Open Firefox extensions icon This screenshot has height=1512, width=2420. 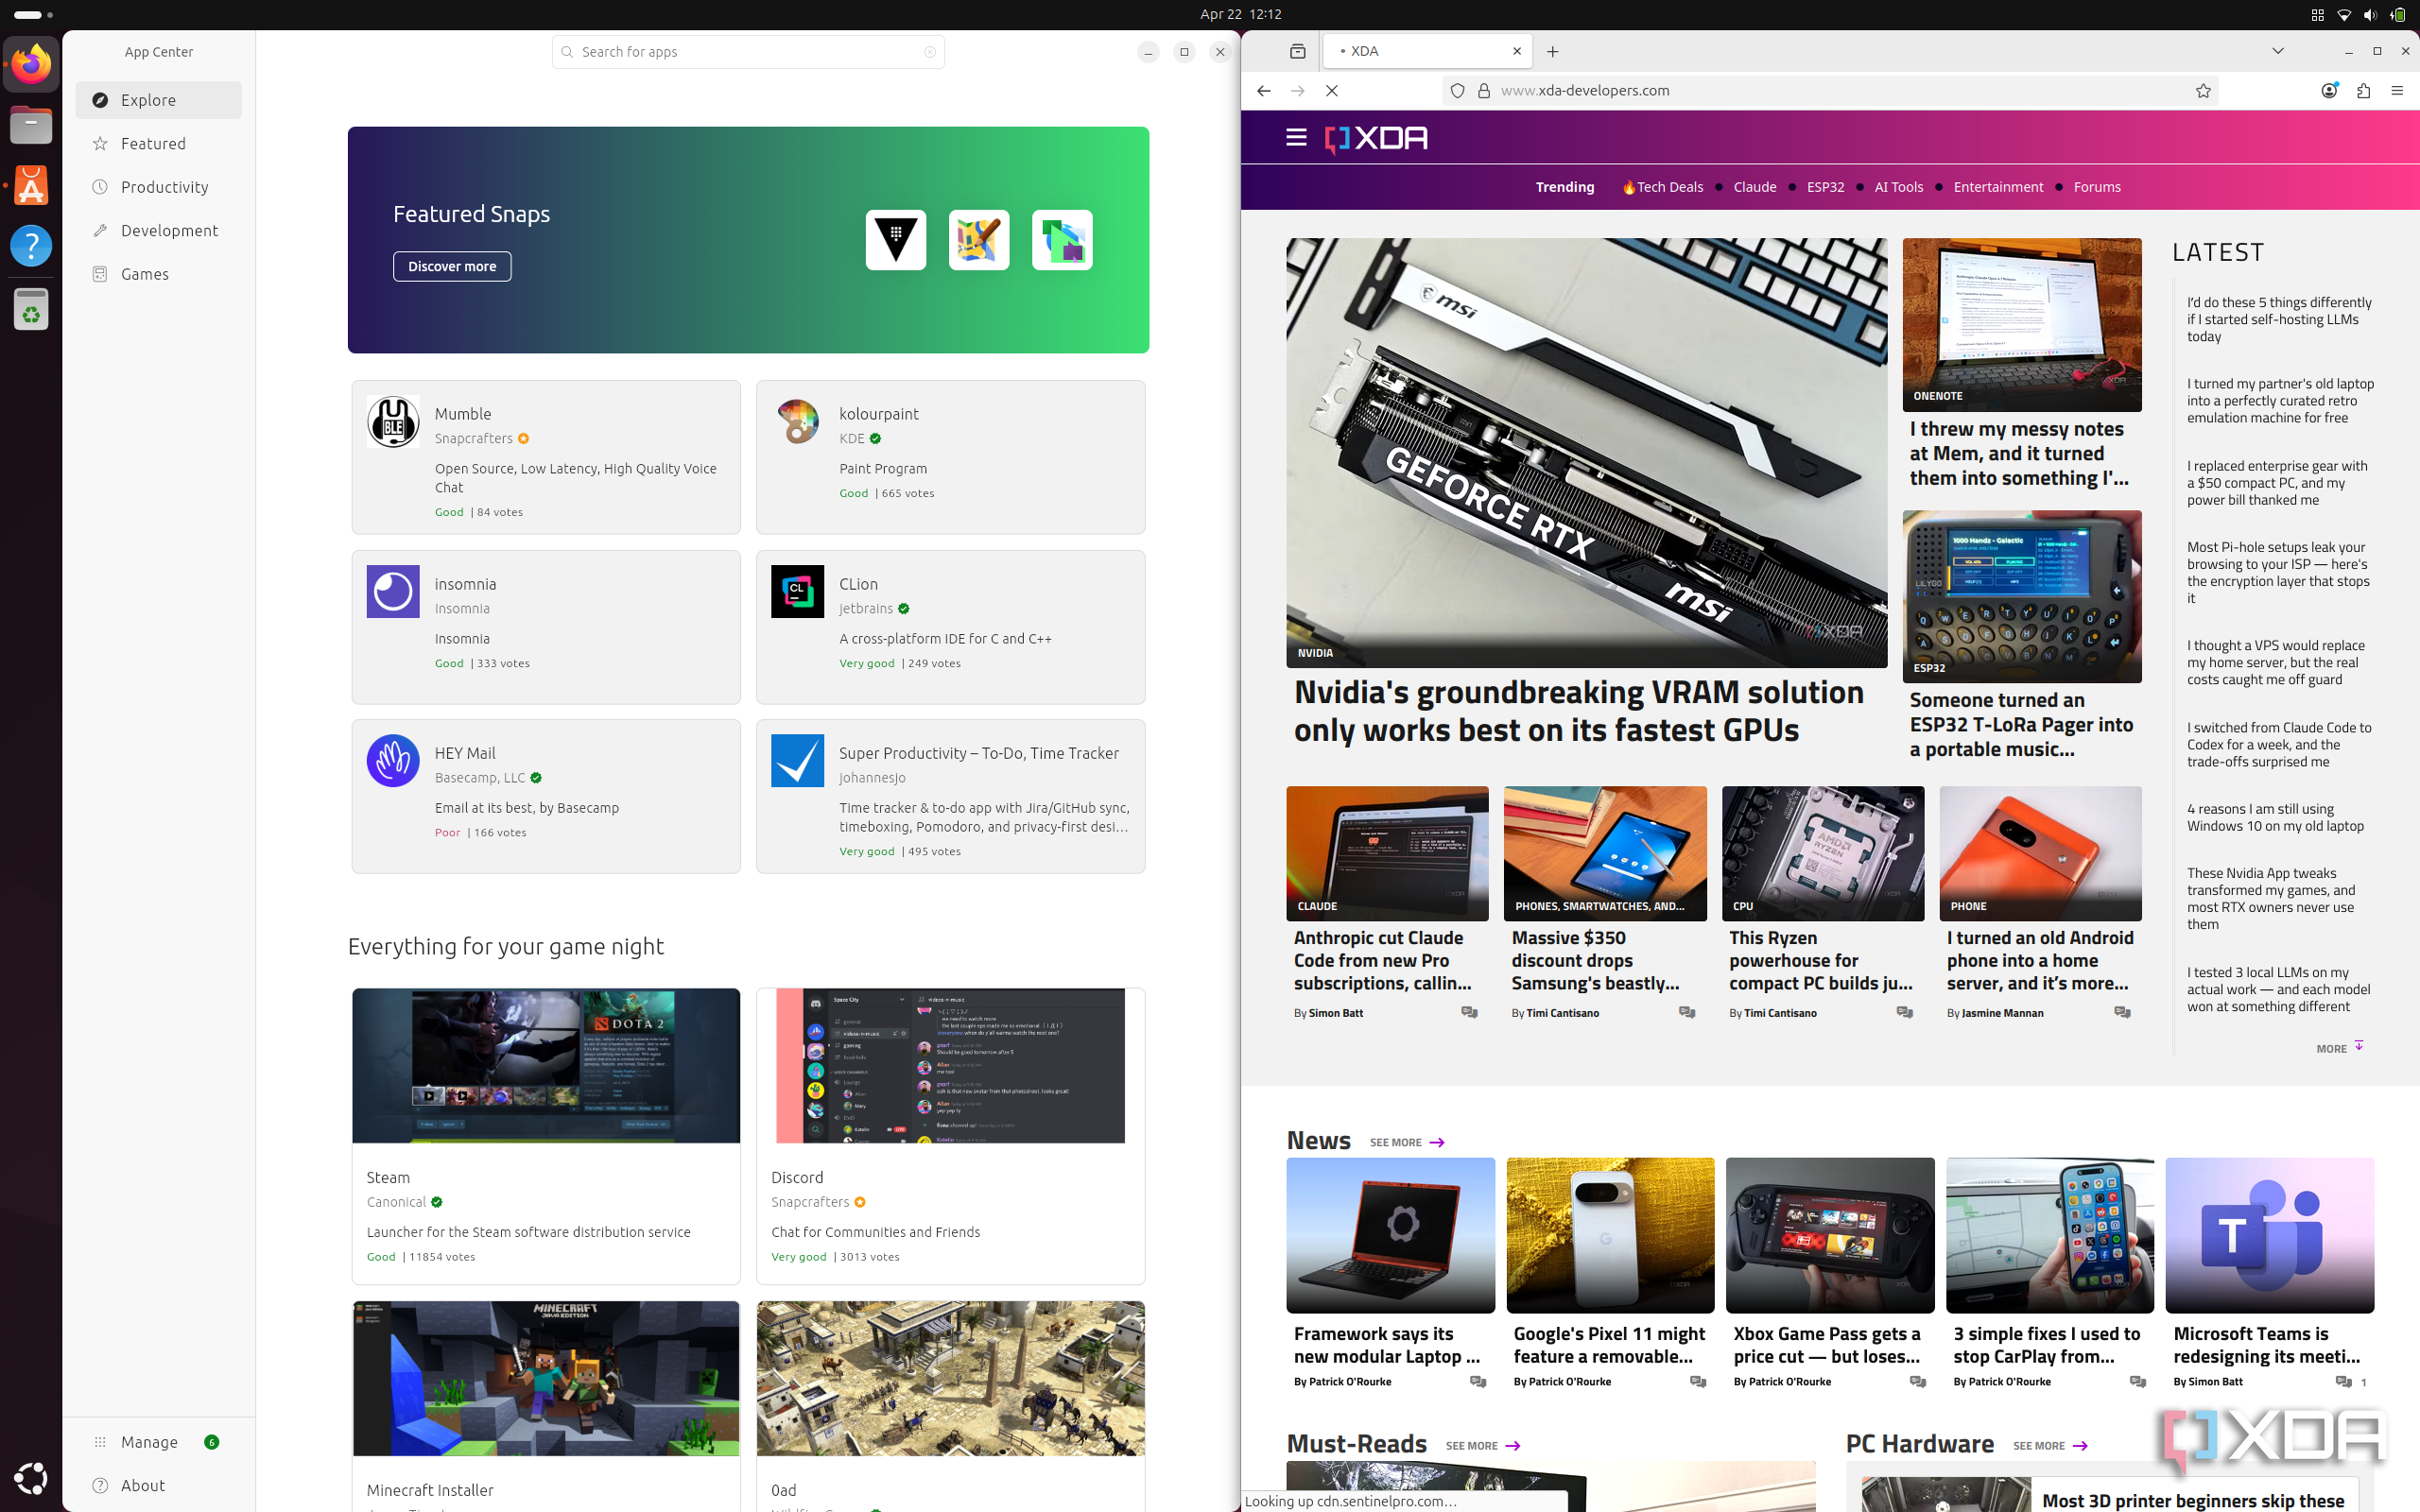coord(2364,91)
